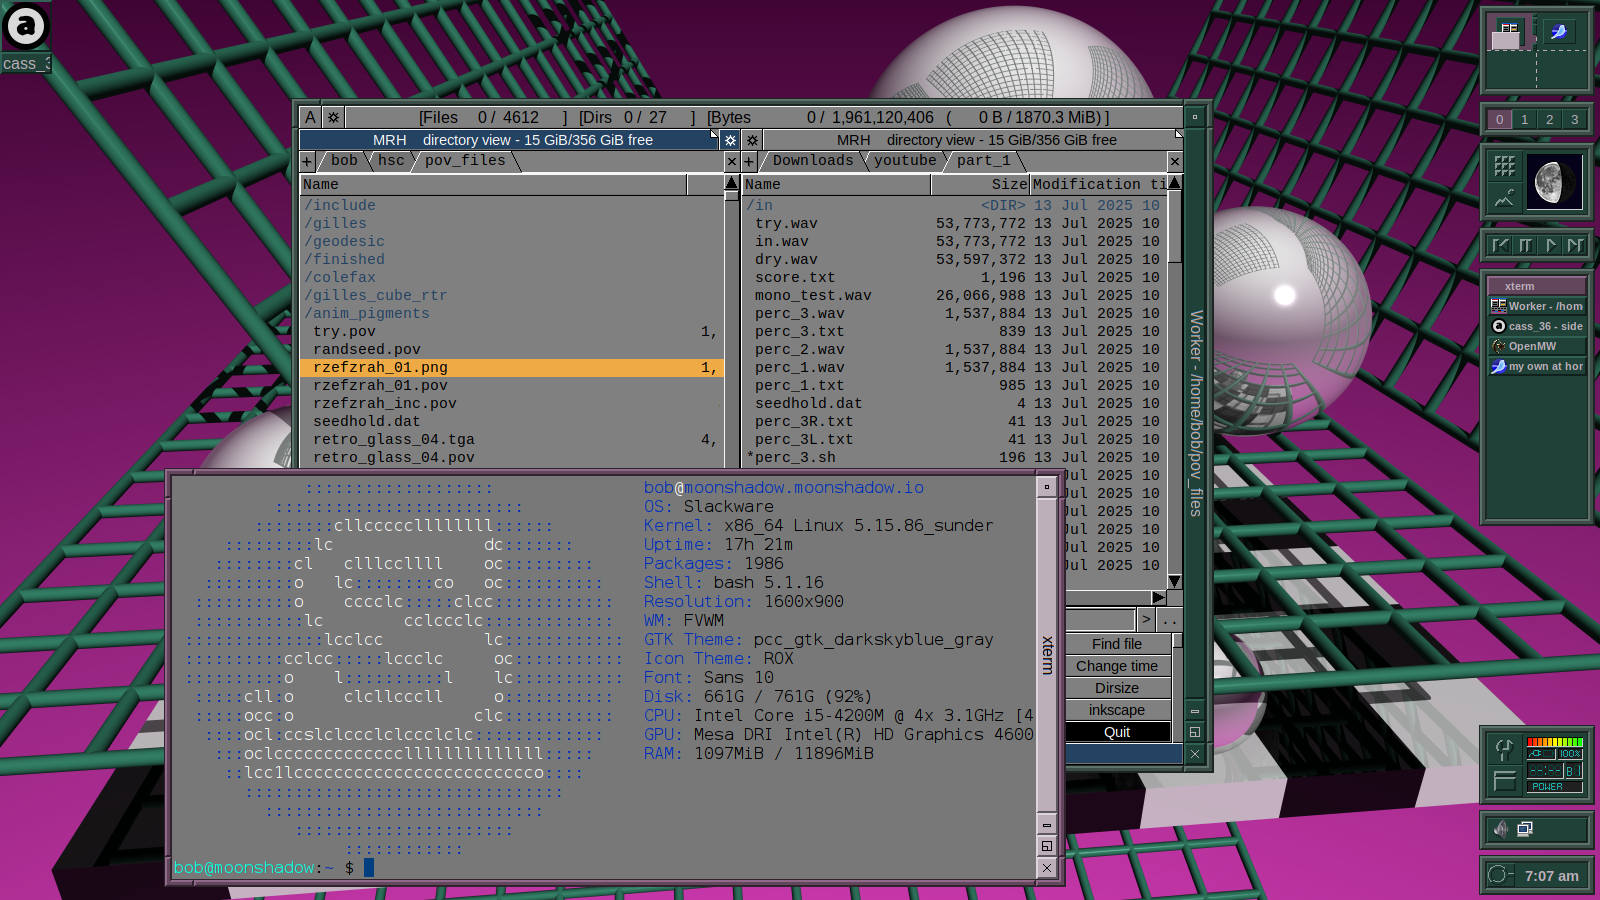This screenshot has width=1600, height=900.
Task: Click the moon phase applet
Action: coord(1554,182)
